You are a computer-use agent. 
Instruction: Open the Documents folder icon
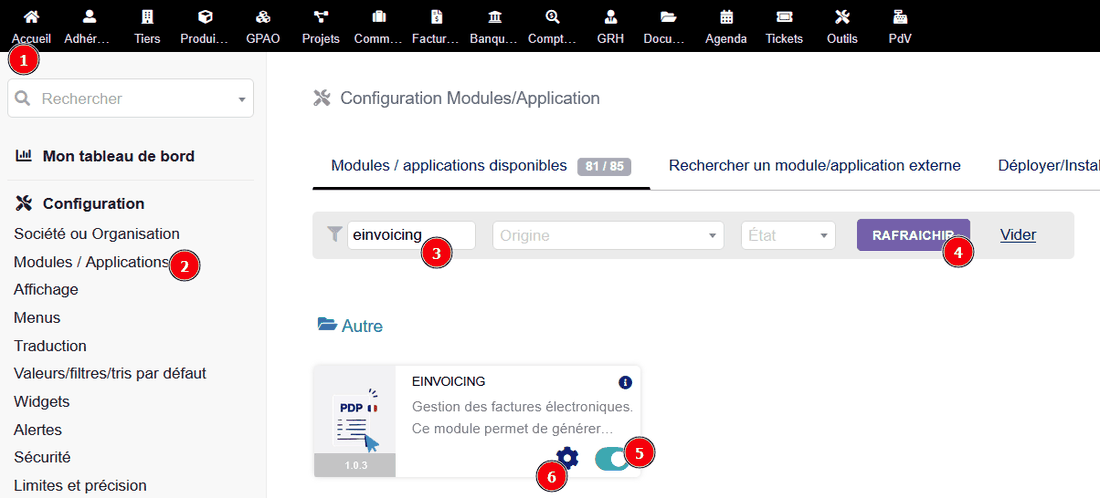click(x=669, y=17)
